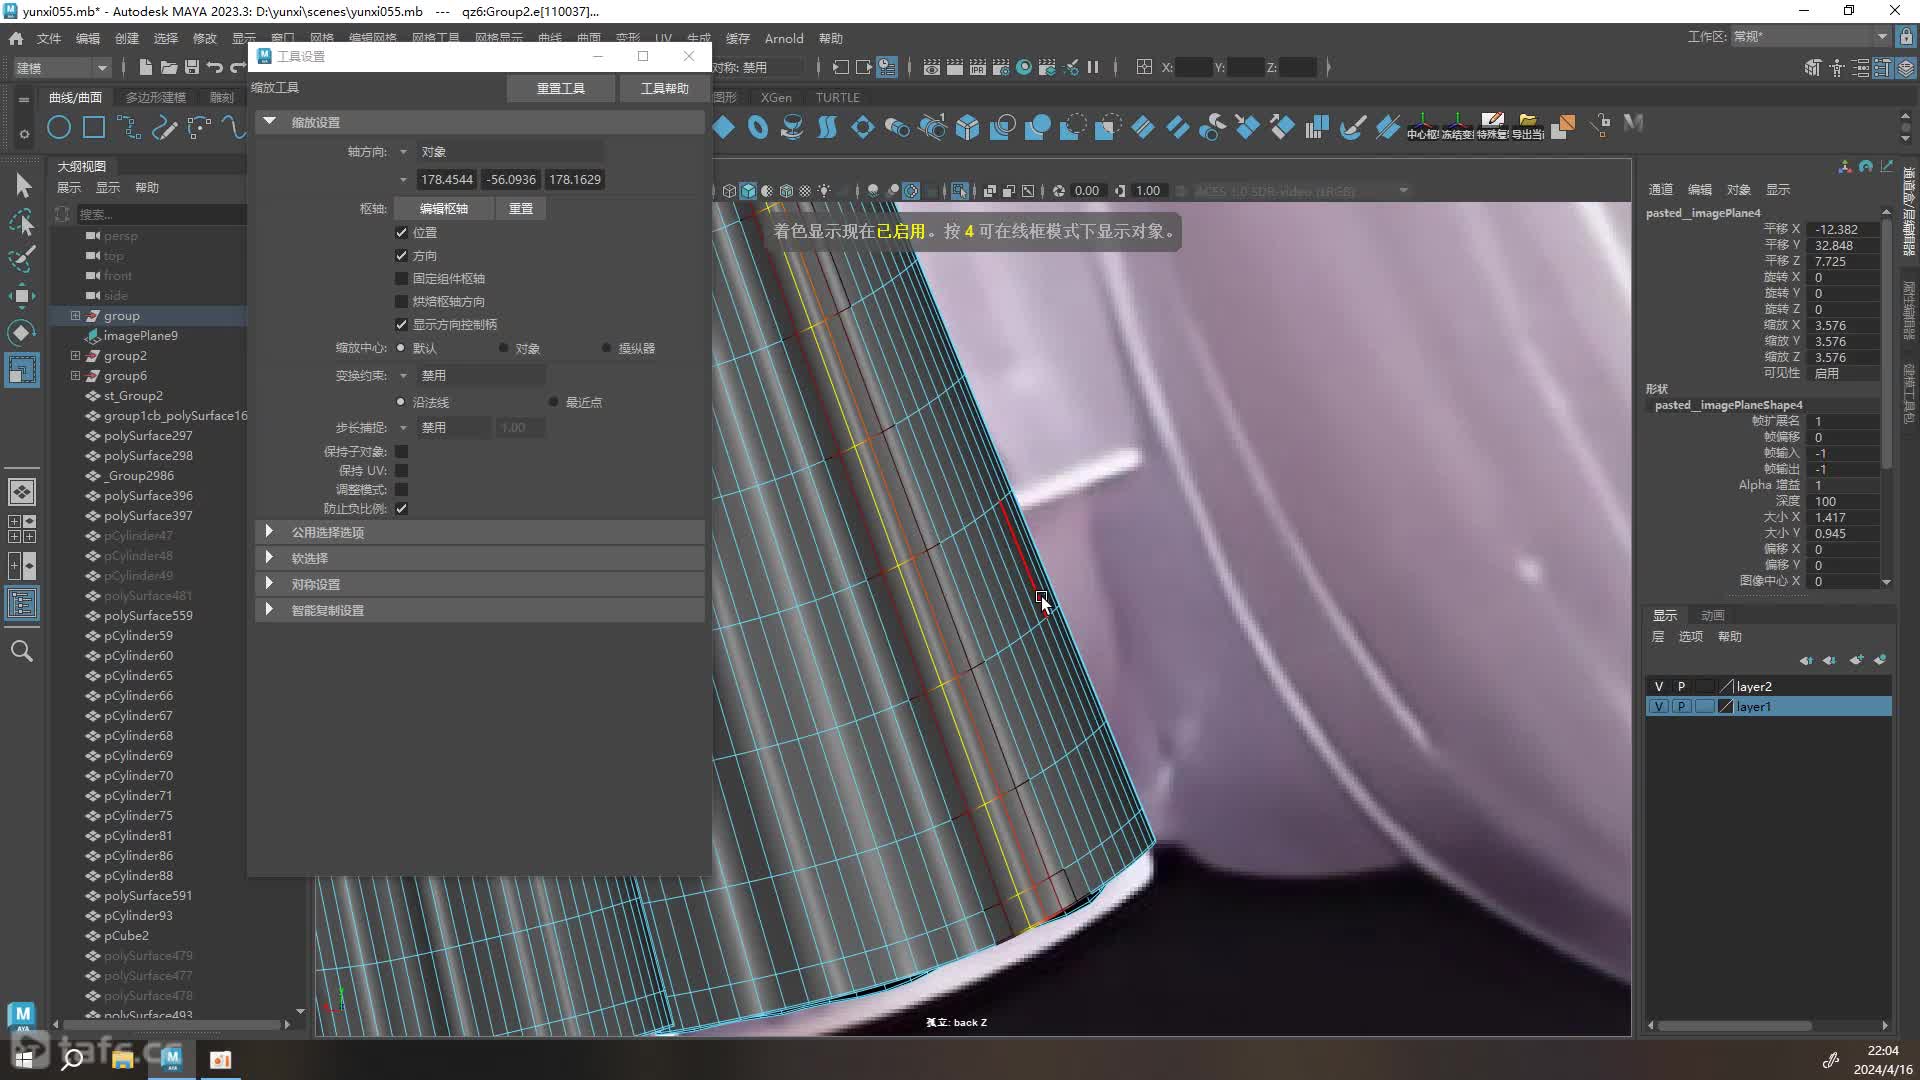
Task: Open the 变换约束 dropdown showing 禁用
Action: click(x=481, y=375)
